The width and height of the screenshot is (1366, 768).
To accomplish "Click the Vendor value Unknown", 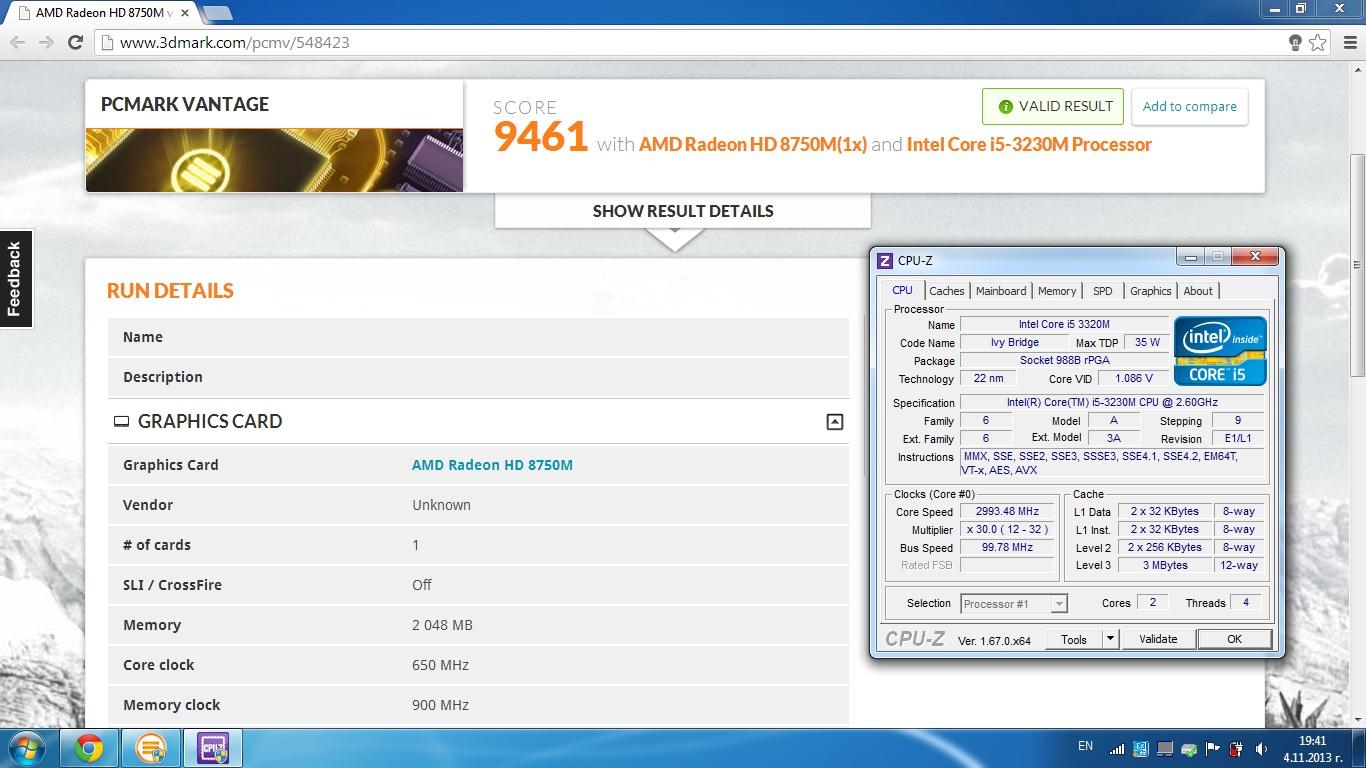I will pos(441,505).
